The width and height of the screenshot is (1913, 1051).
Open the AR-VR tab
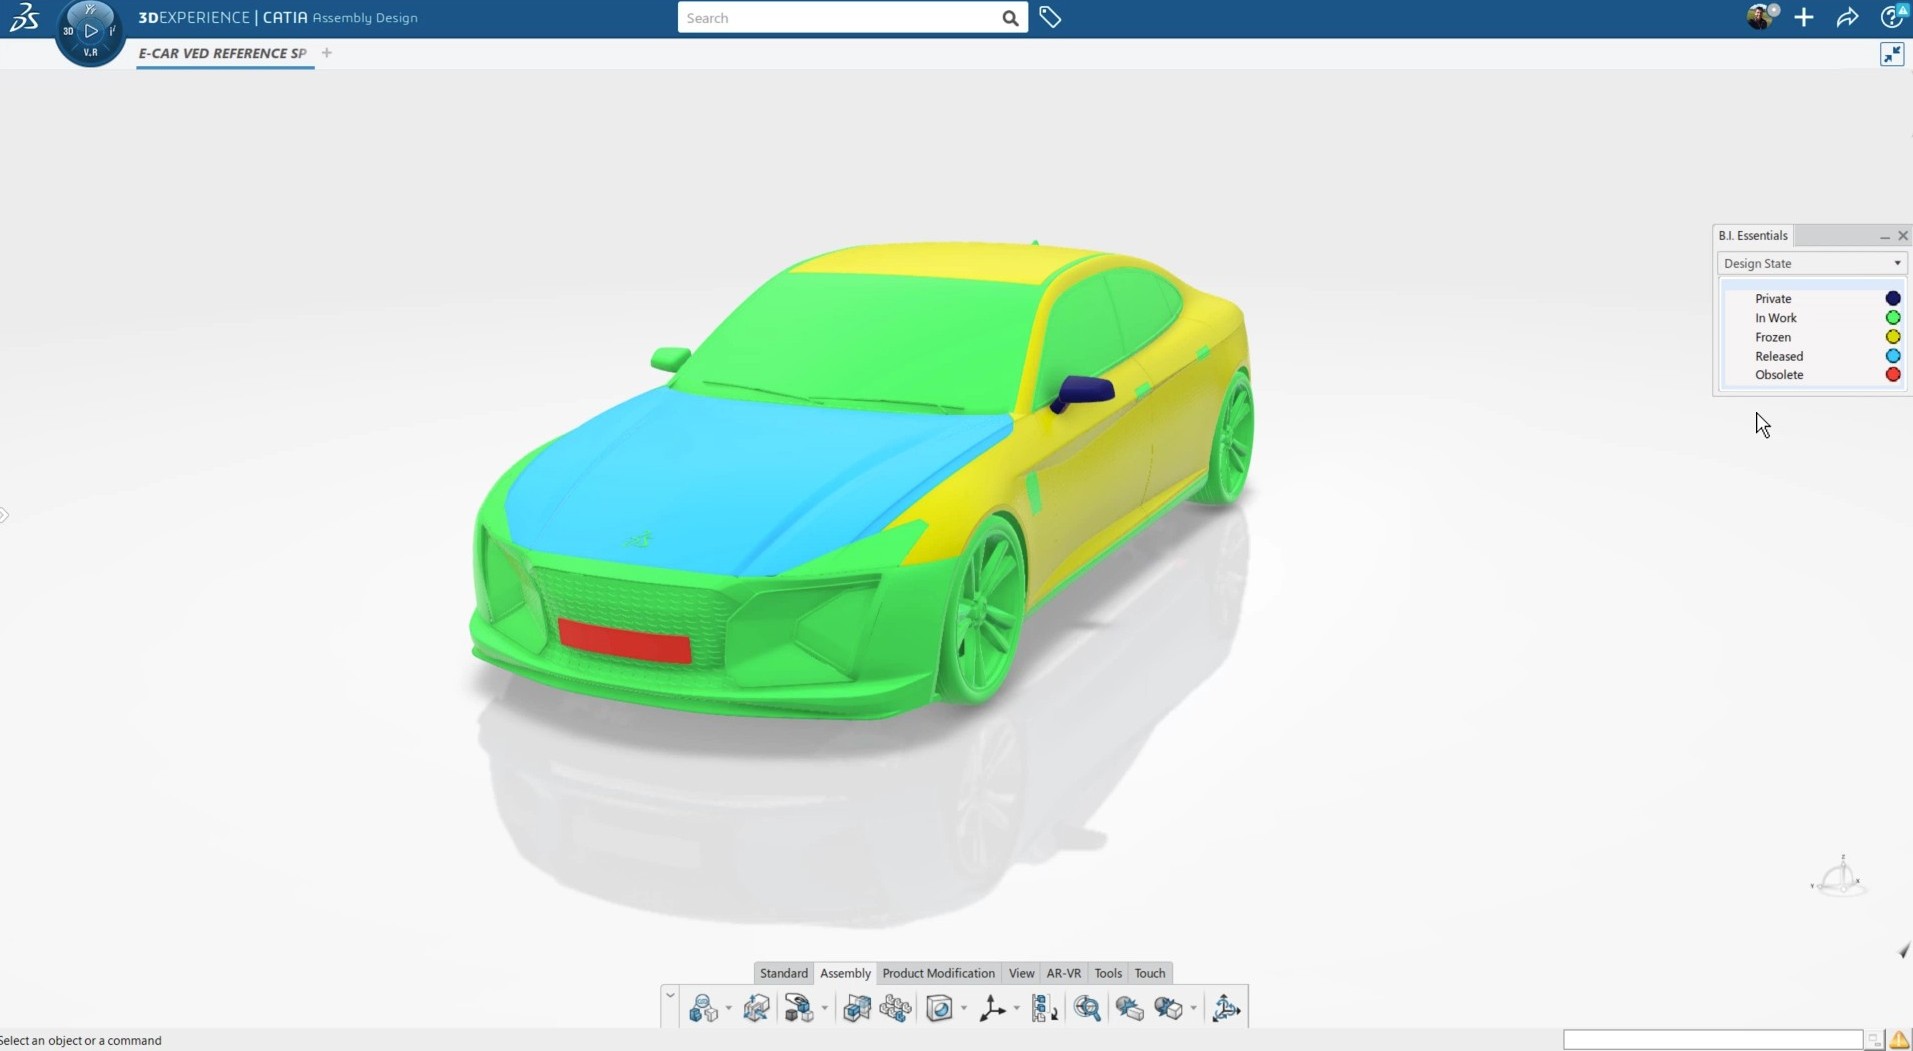pos(1063,973)
